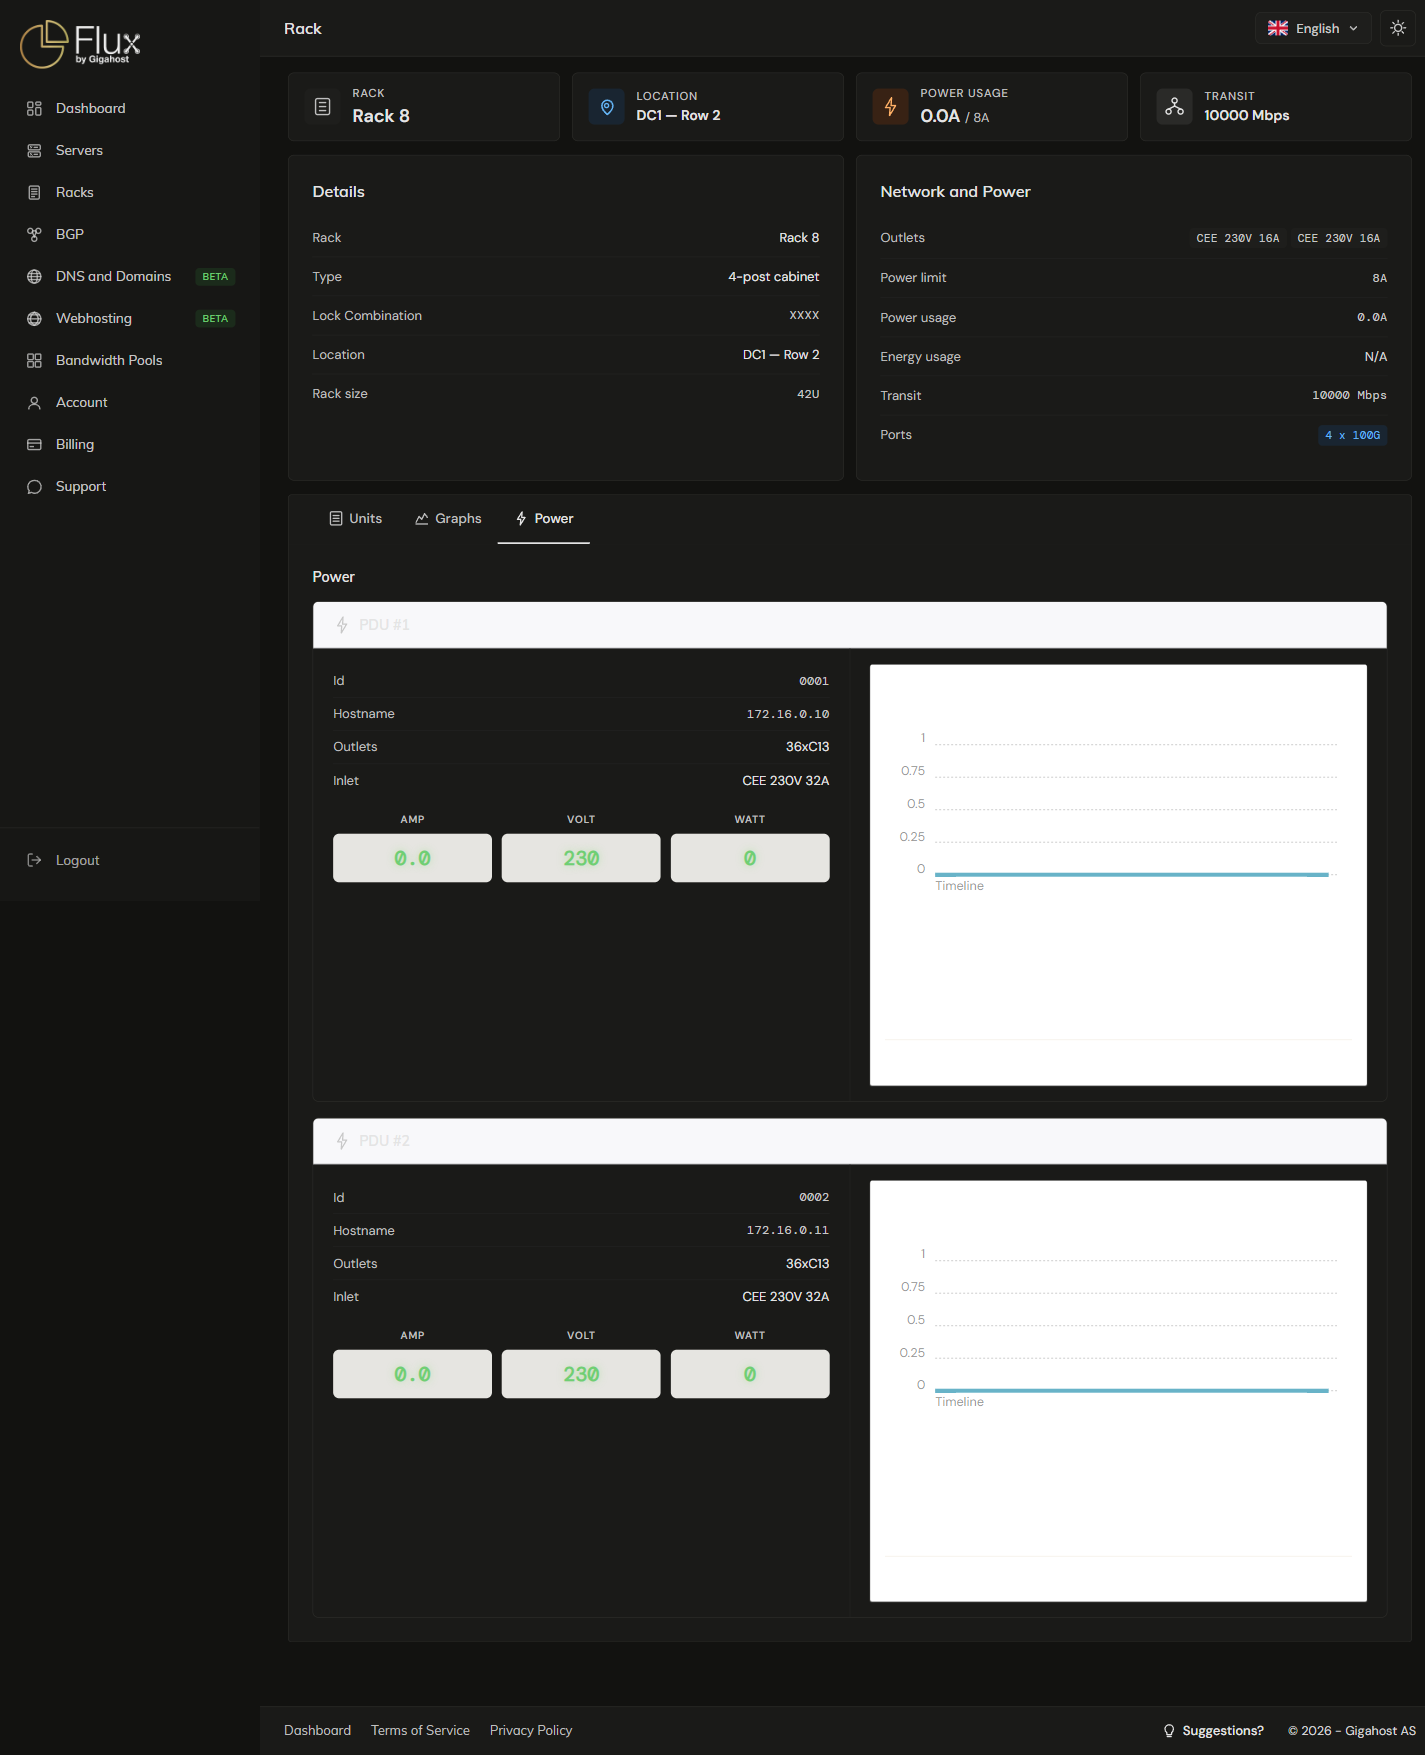1425x1755 pixels.
Task: Click the Suggestions? link
Action: tap(1223, 1731)
